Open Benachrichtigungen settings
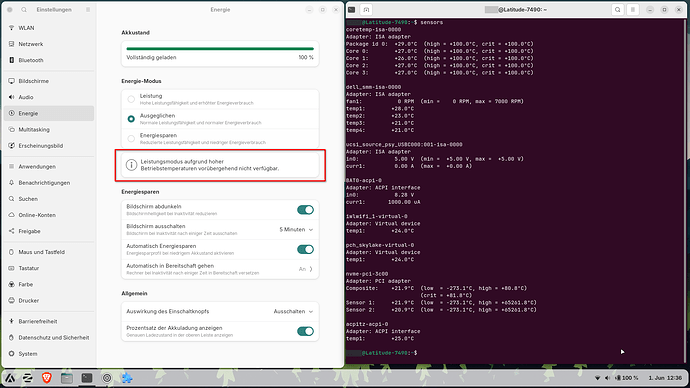Screen dimensions: 690x388 [49, 183]
